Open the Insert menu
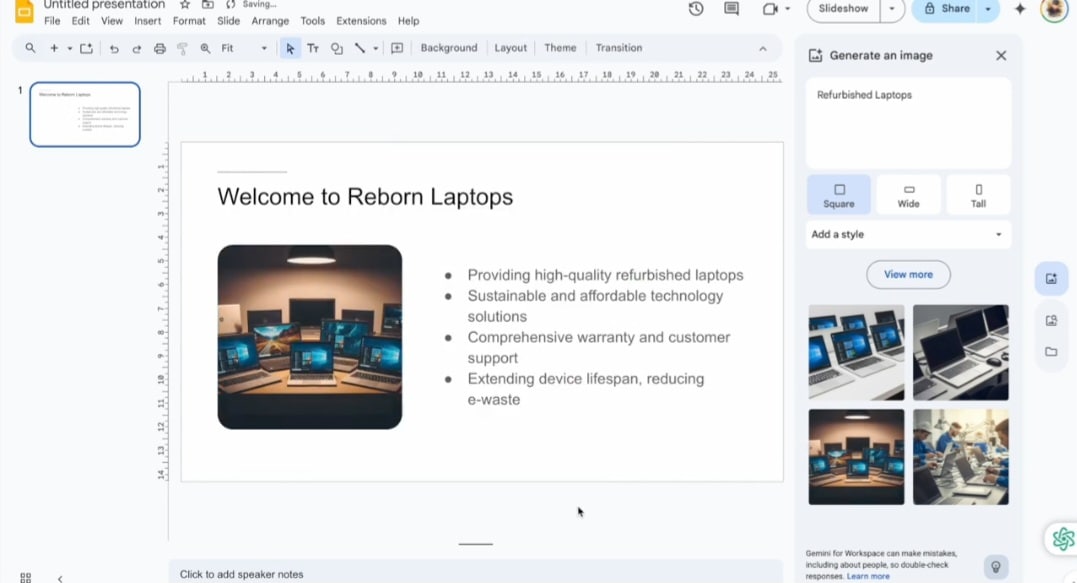 tap(147, 21)
